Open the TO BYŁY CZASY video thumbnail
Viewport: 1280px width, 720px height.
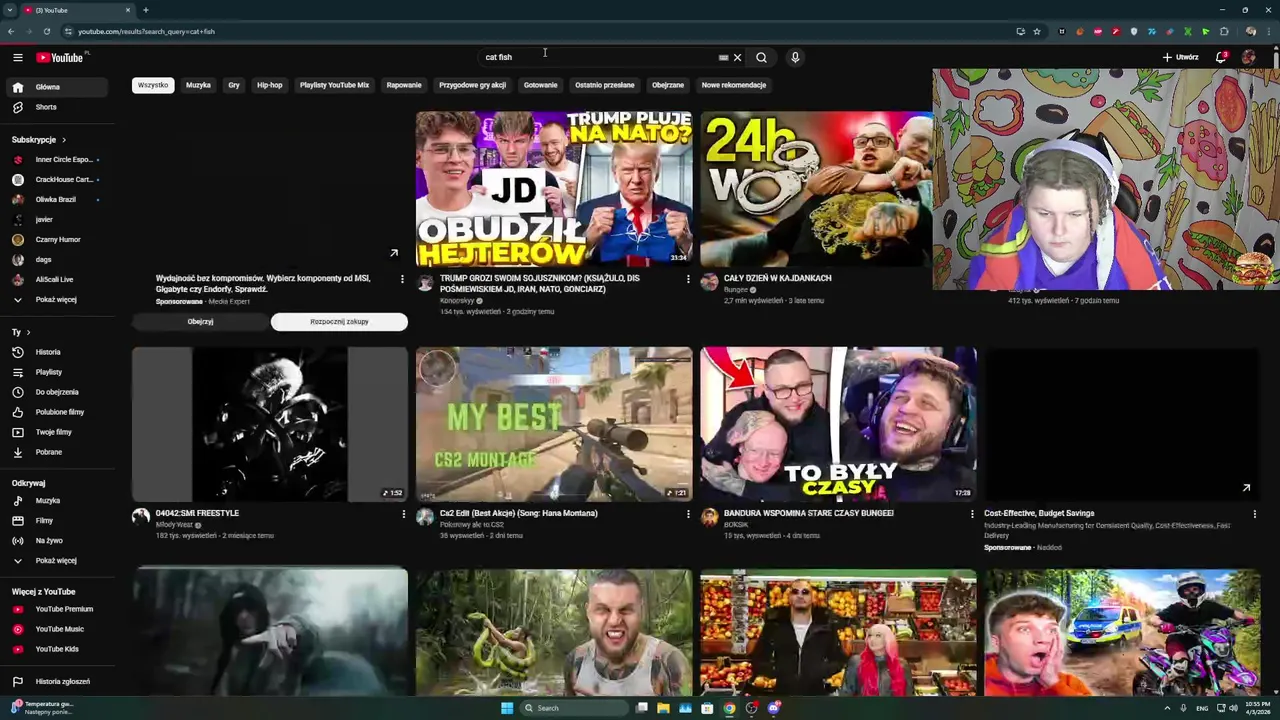coord(838,424)
